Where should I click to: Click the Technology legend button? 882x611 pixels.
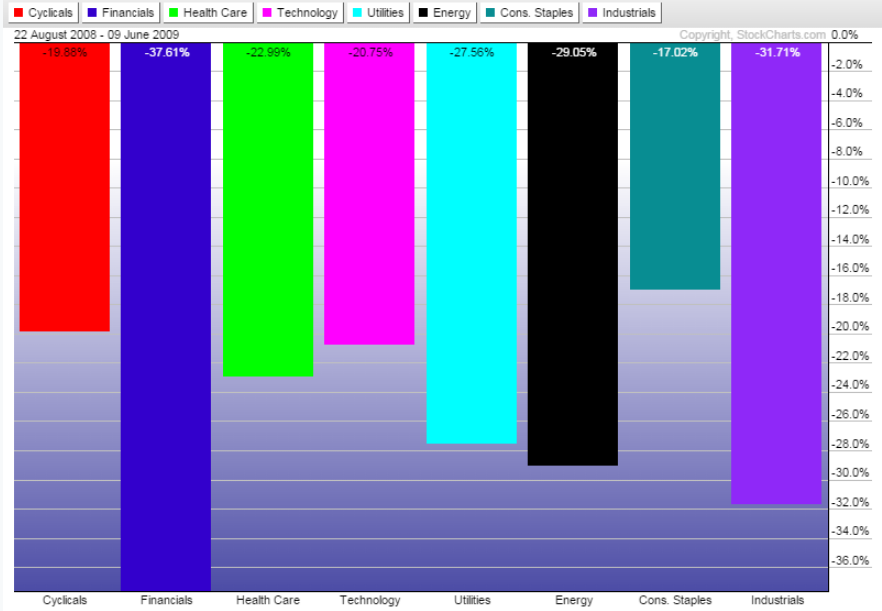point(301,13)
